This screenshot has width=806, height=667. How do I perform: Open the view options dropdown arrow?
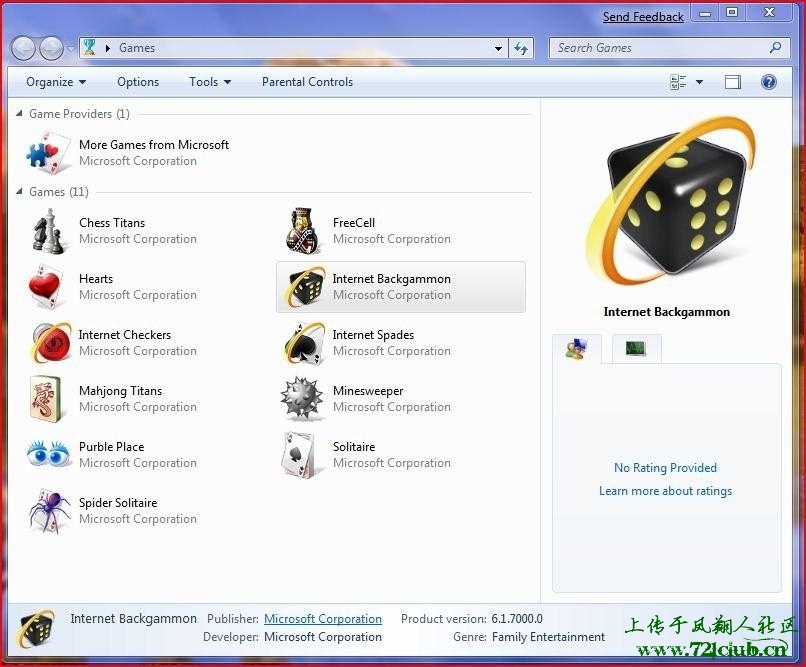pos(699,82)
